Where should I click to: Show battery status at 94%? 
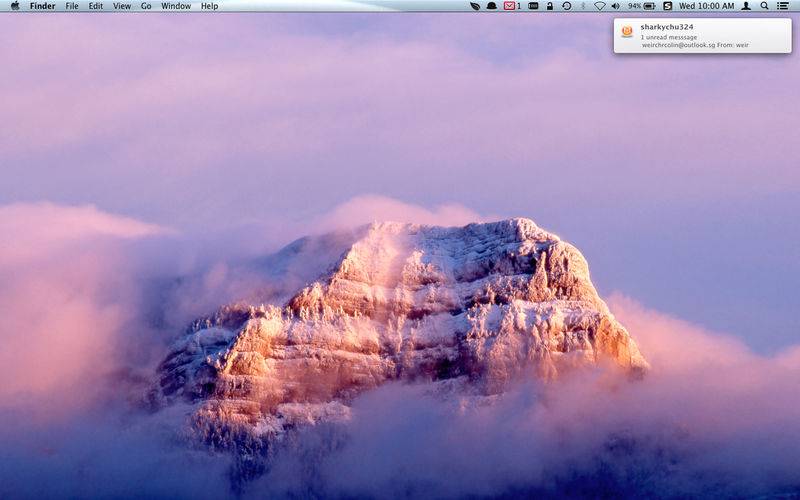641,6
